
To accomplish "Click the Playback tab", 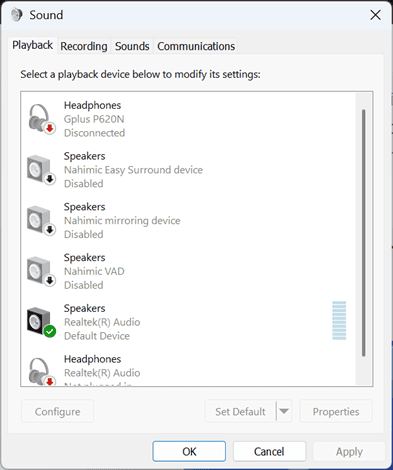I will [32, 45].
